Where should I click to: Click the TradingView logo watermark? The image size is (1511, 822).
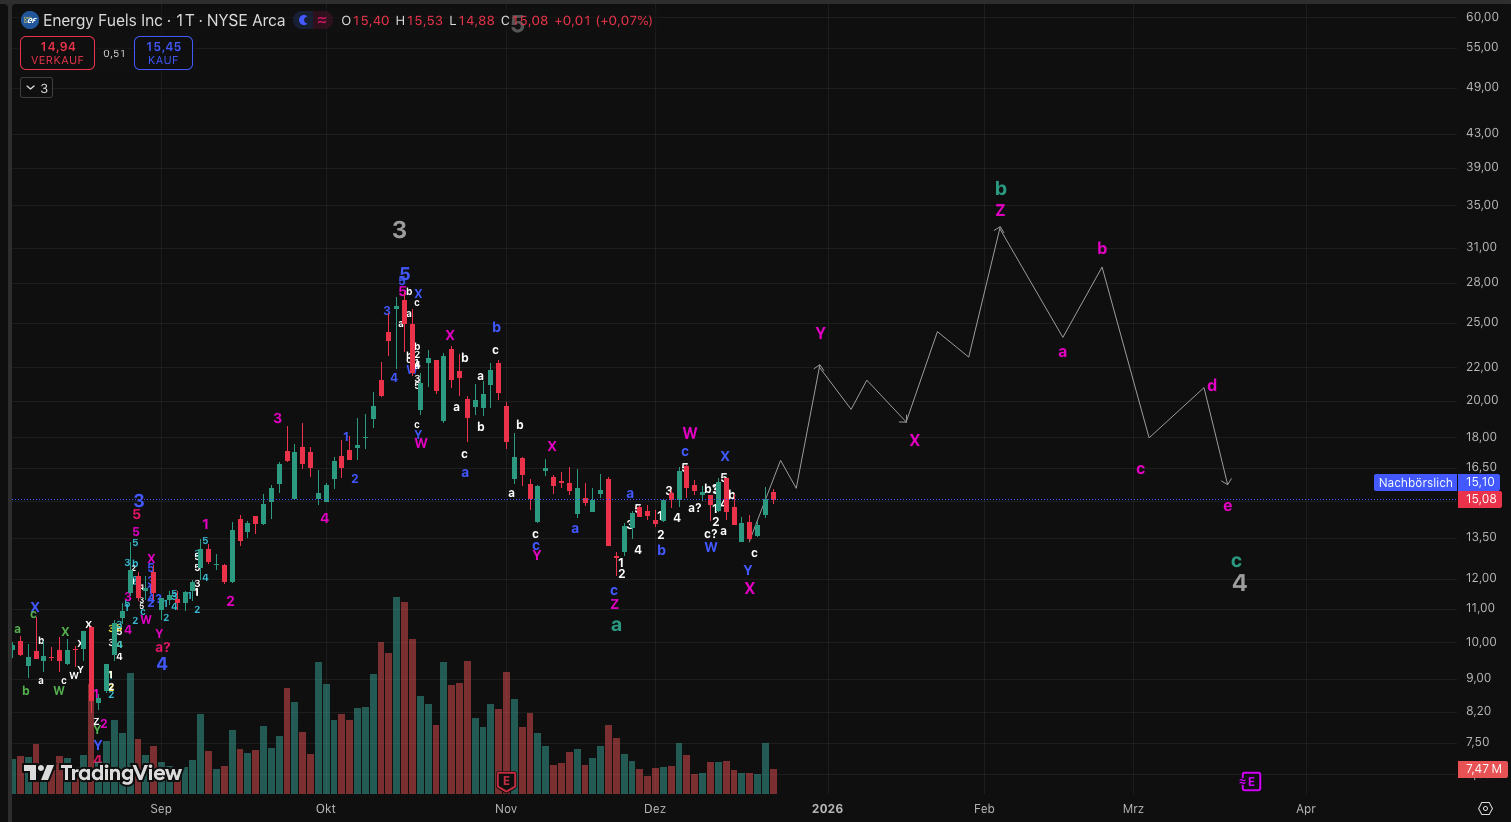pyautogui.click(x=102, y=773)
